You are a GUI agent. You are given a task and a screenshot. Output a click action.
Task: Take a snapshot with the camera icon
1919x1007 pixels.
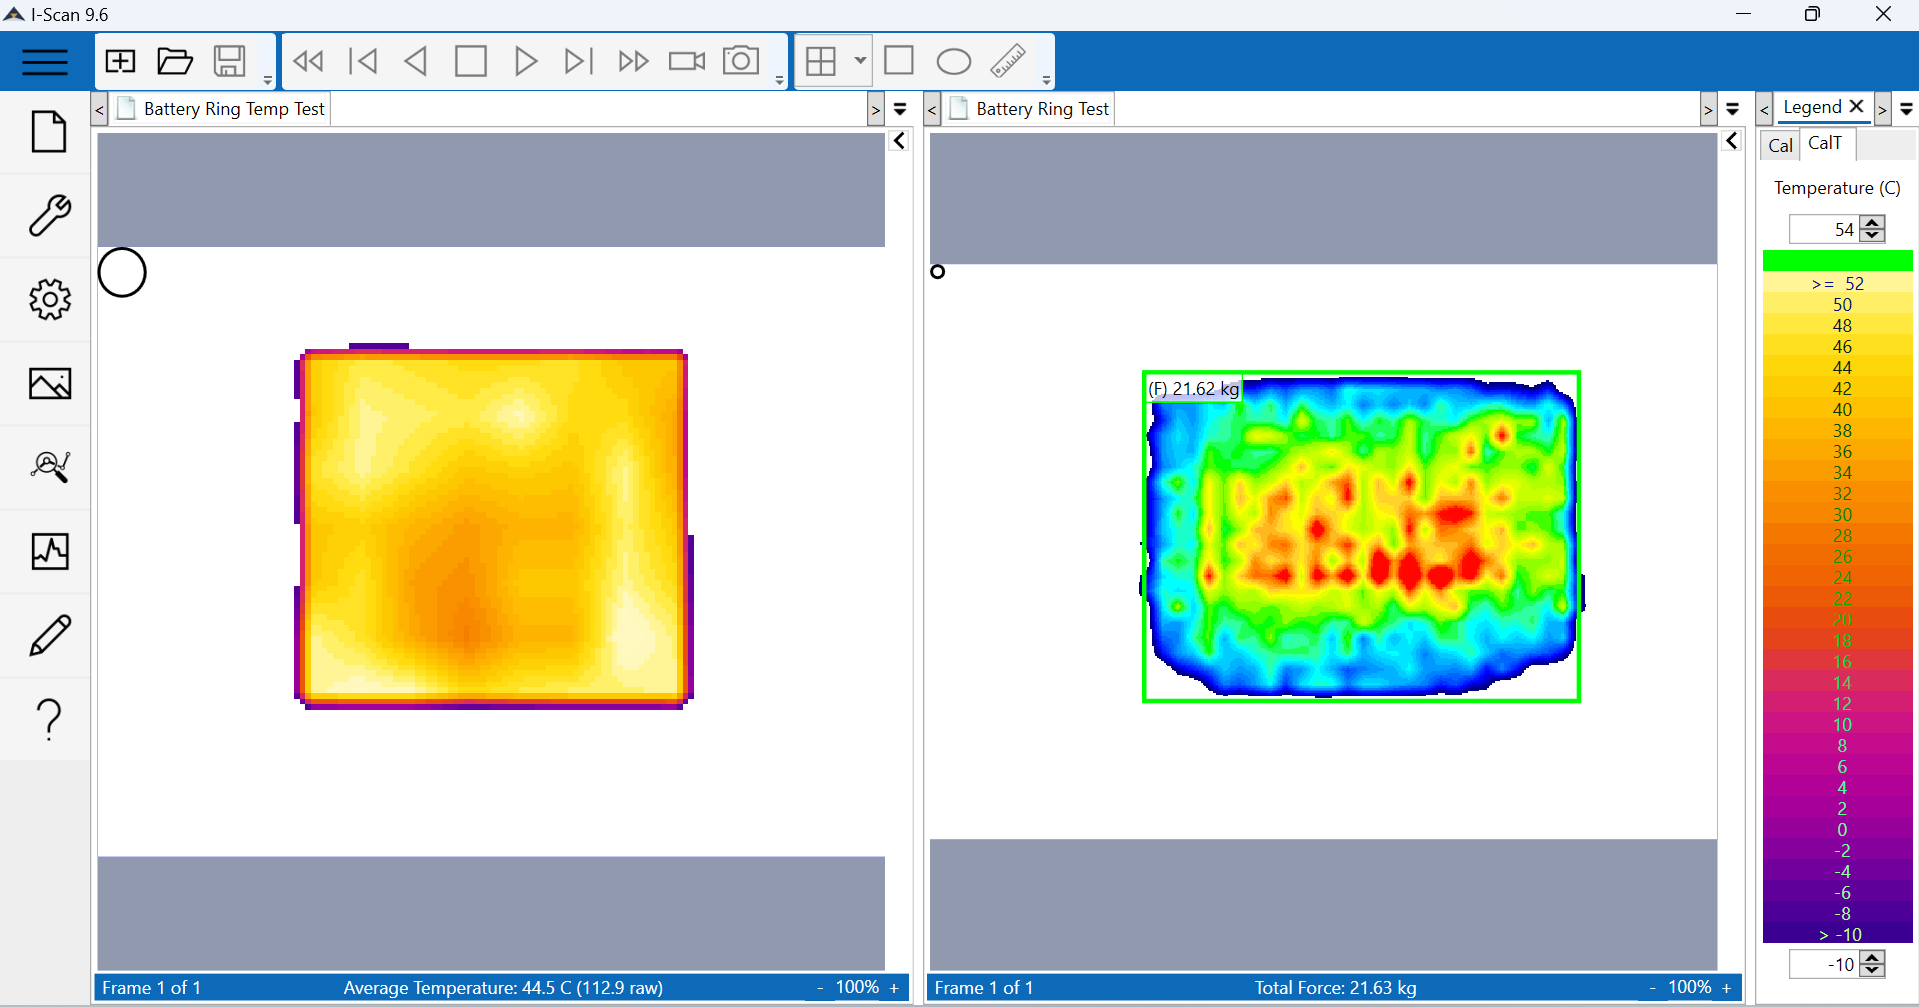740,60
